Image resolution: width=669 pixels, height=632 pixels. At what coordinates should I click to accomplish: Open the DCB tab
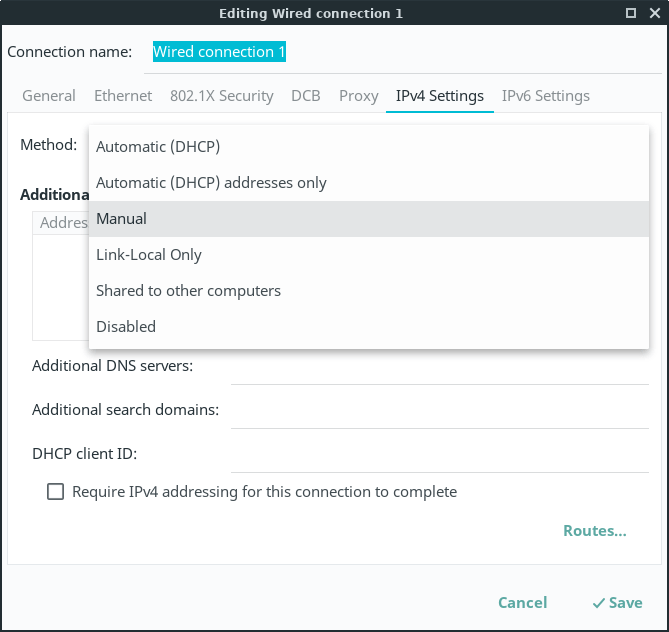[x=306, y=96]
